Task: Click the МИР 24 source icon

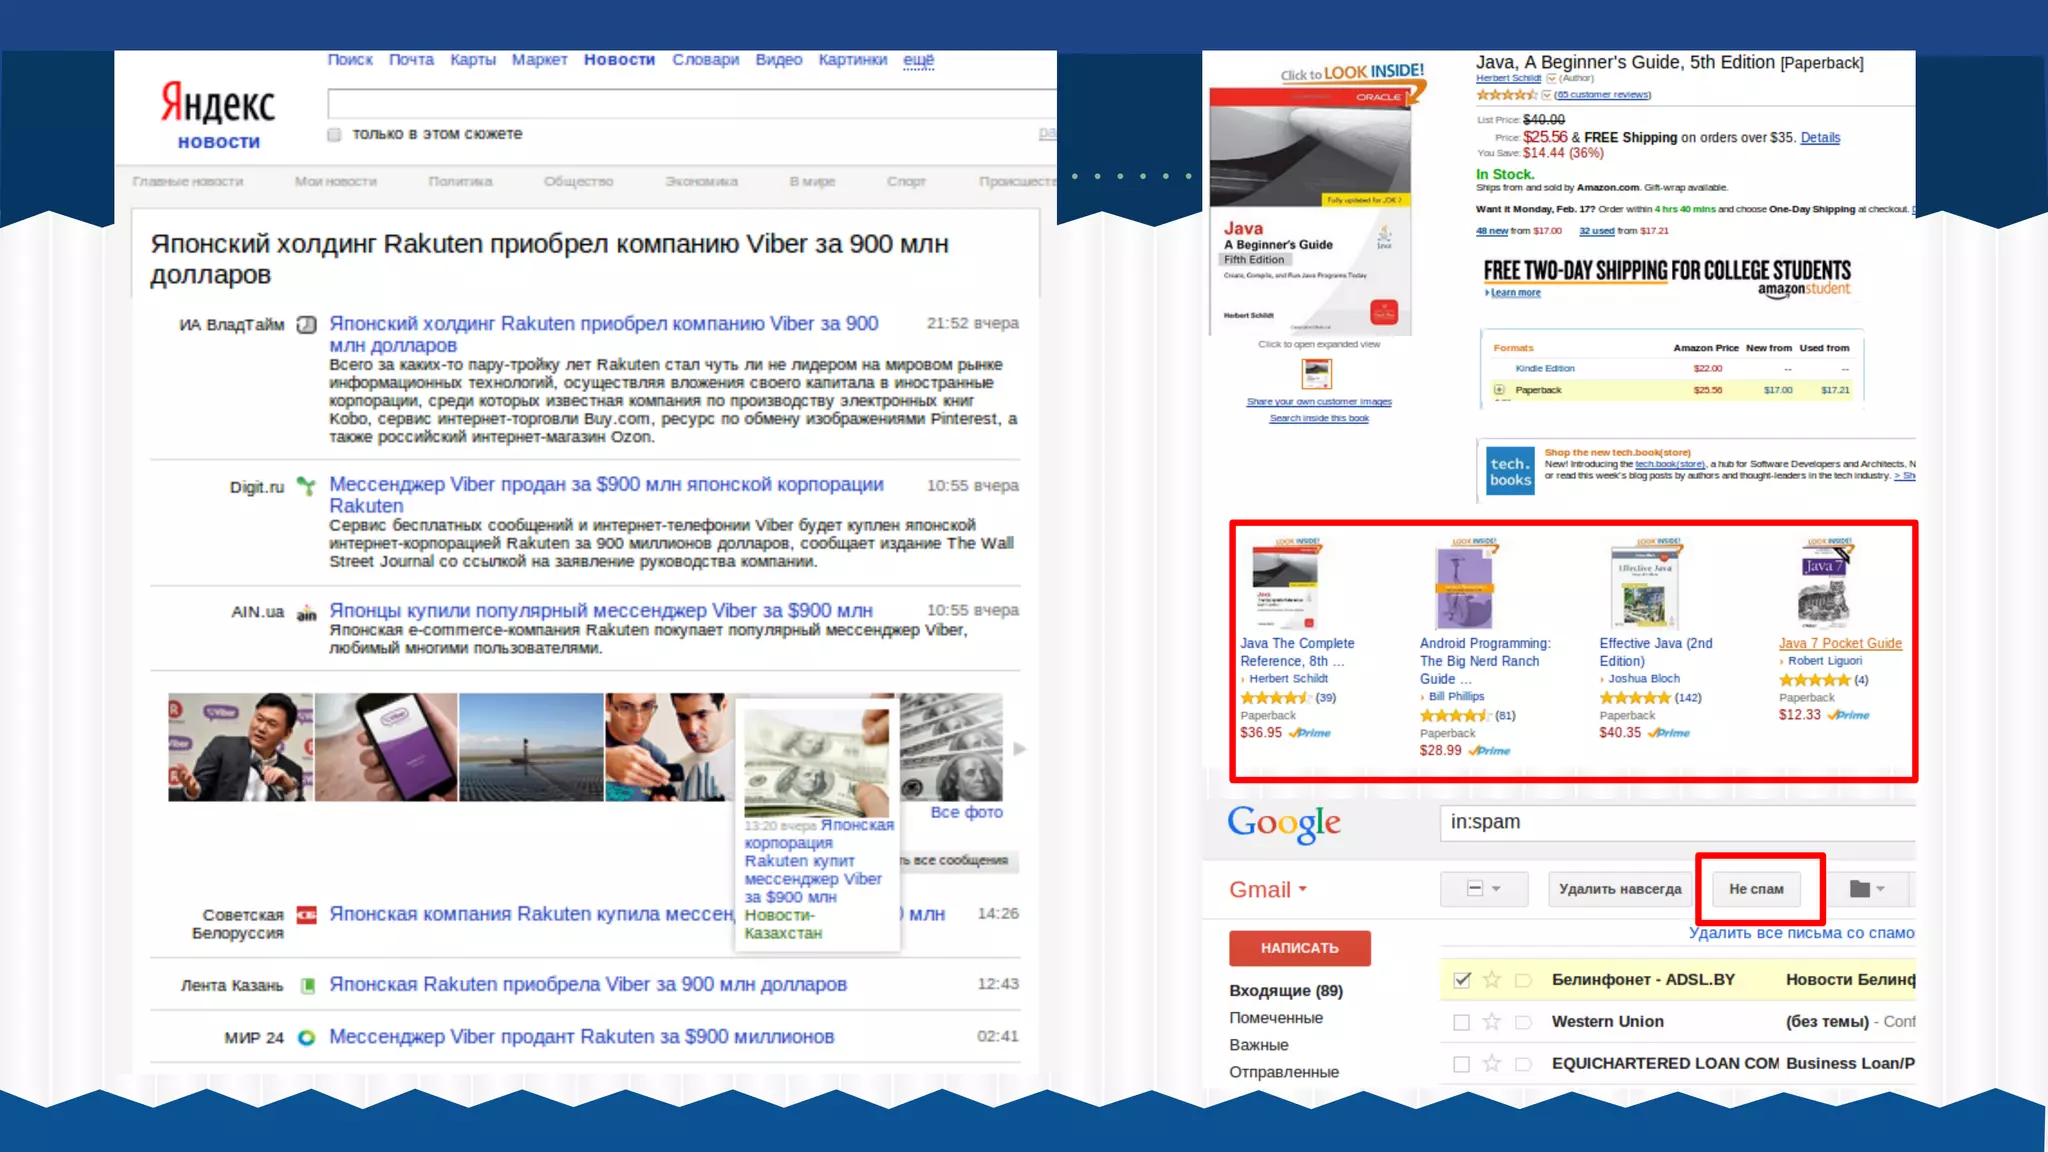Action: pos(307,1038)
